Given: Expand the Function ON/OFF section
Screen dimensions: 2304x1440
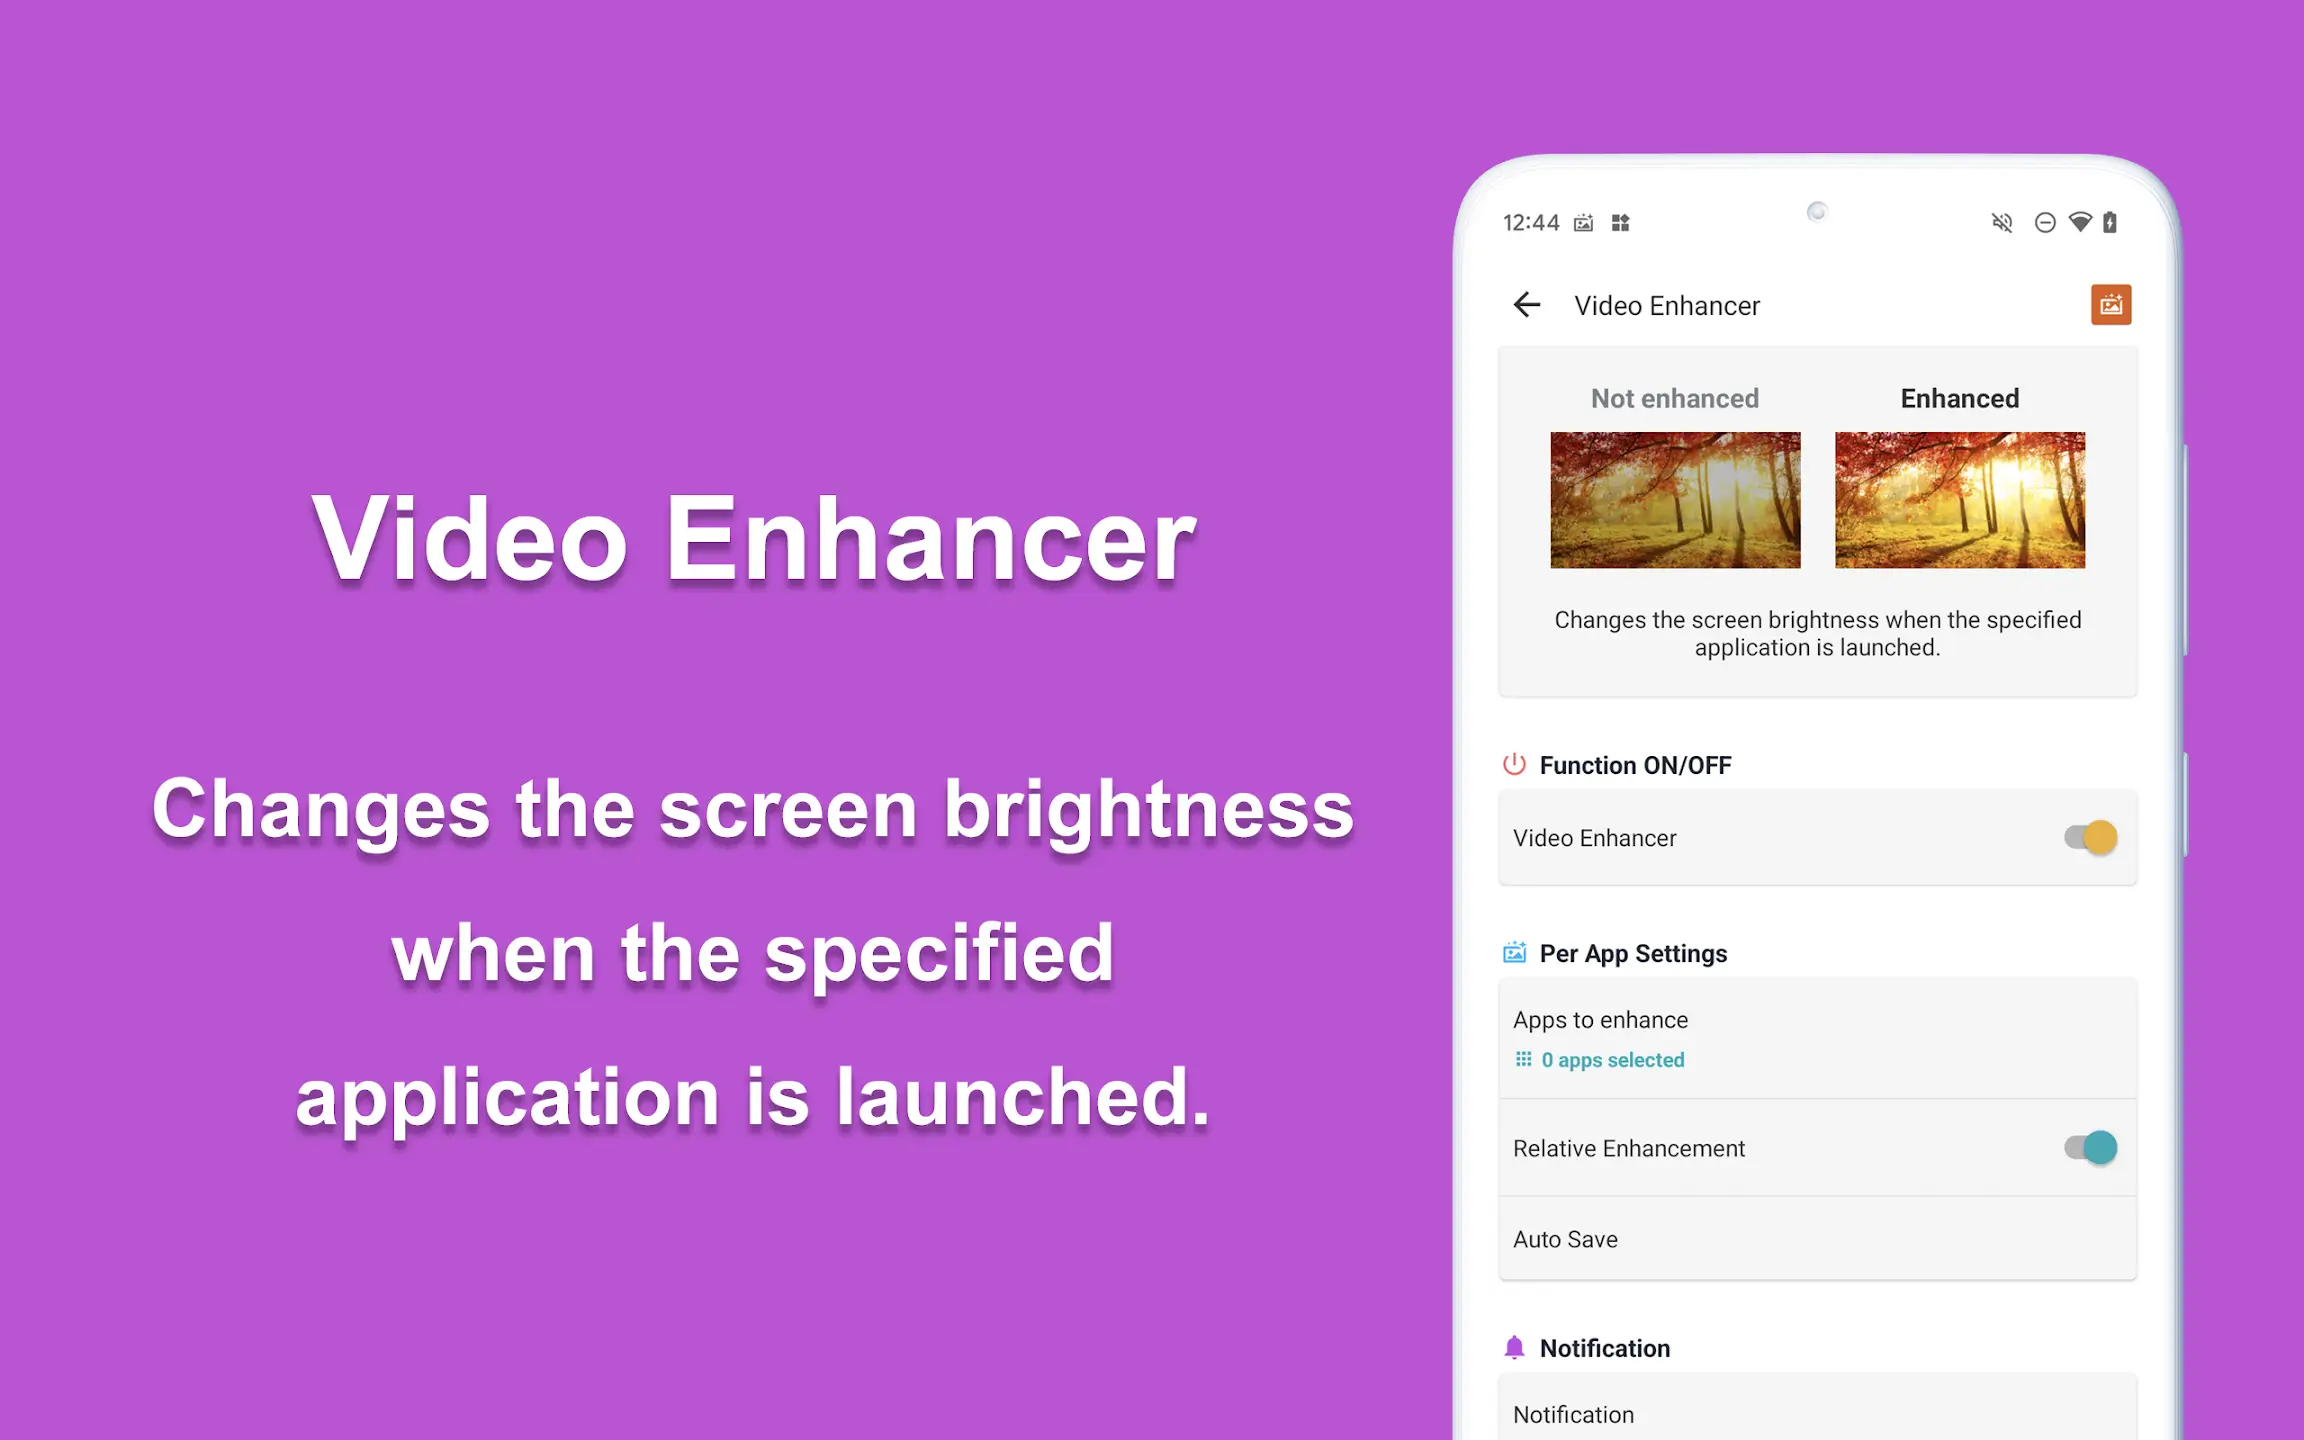Looking at the screenshot, I should point(1639,765).
